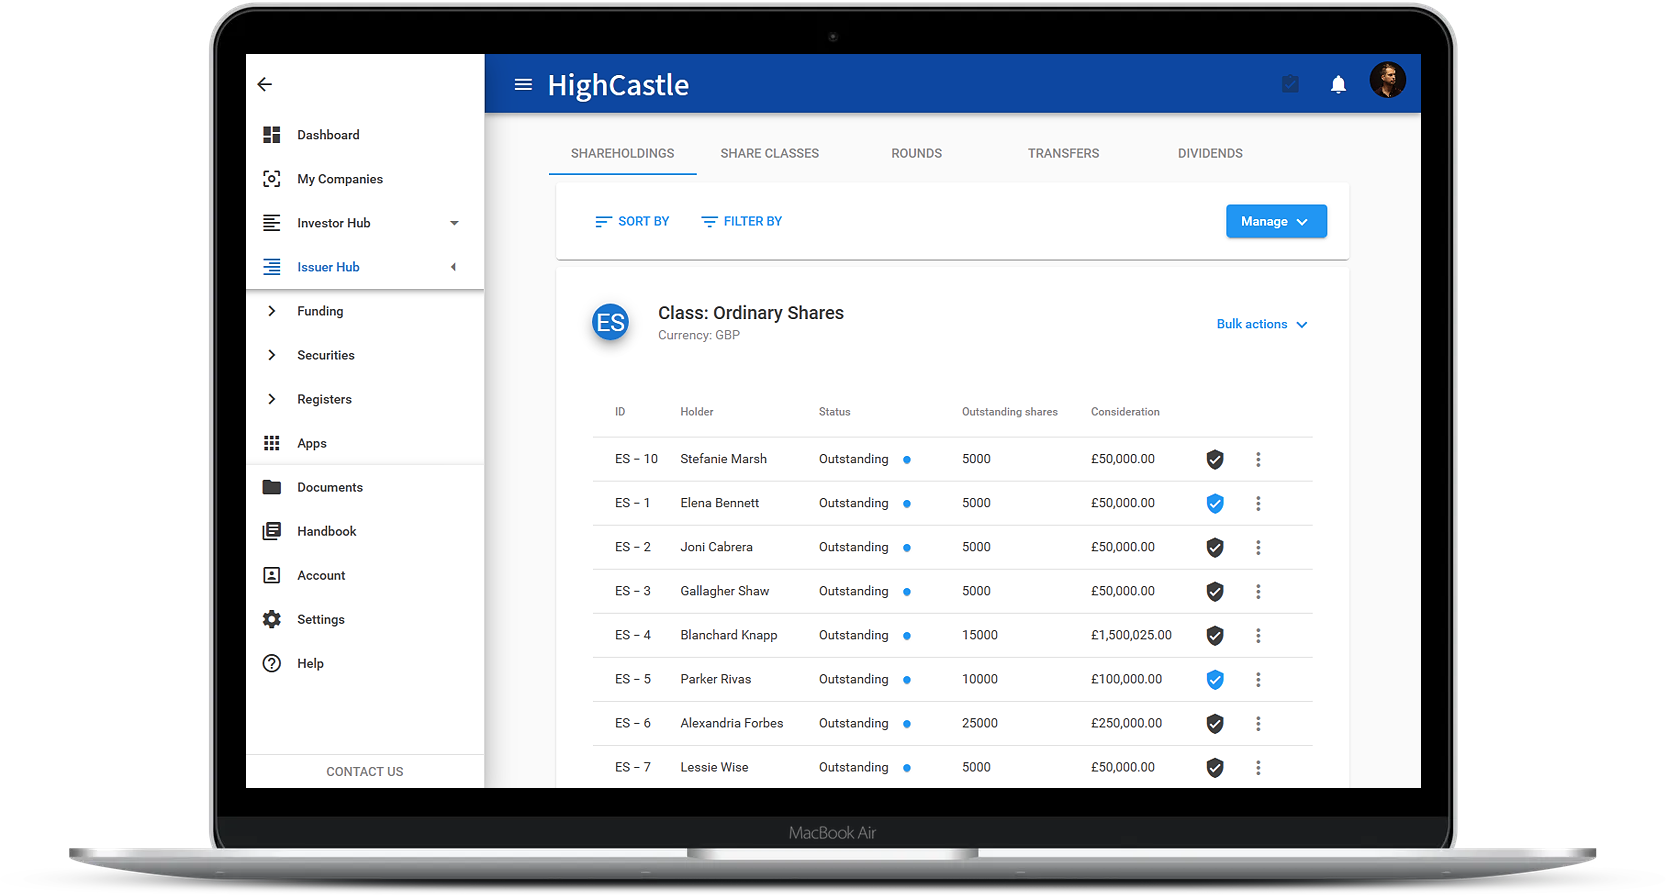
Task: Open the Manage dropdown button
Action: tap(1276, 221)
